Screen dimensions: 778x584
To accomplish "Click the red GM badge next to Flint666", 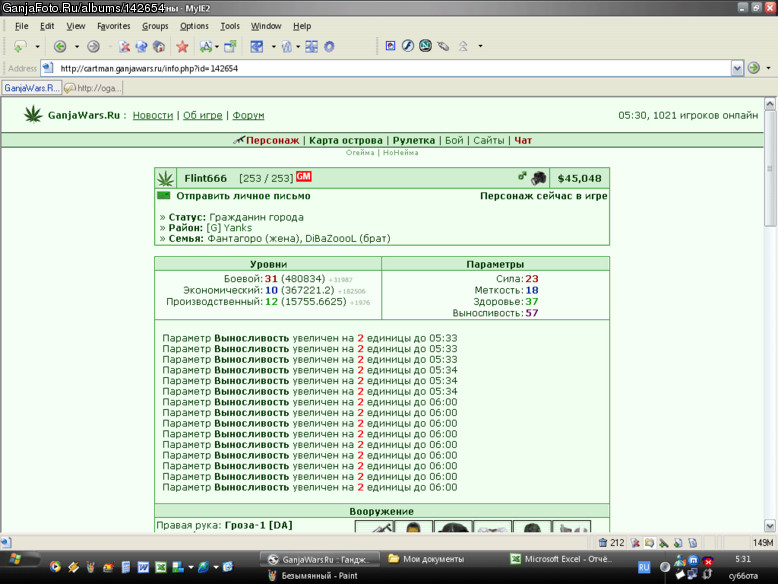I will click(x=304, y=177).
